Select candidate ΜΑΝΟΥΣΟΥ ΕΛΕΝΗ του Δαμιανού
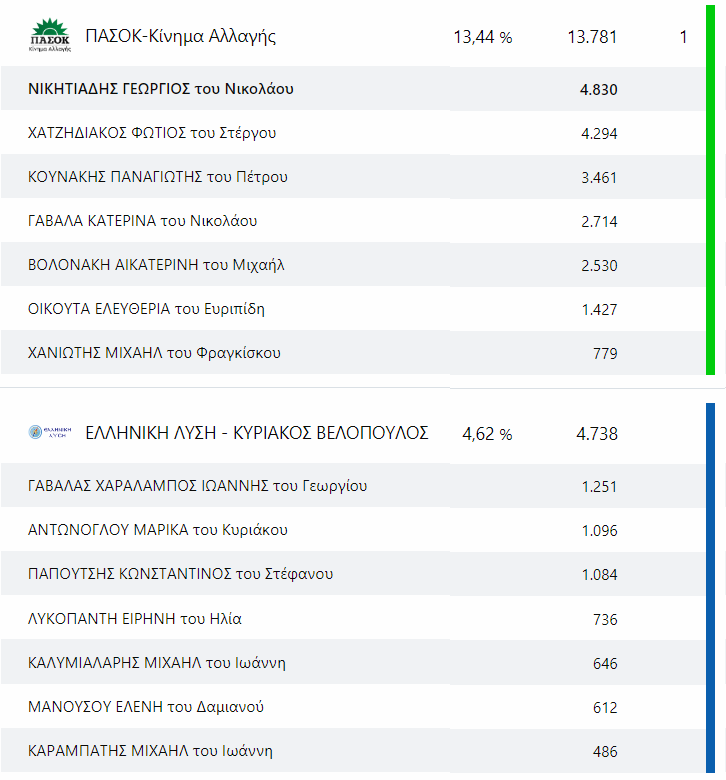The height and width of the screenshot is (780, 726). (x=146, y=706)
